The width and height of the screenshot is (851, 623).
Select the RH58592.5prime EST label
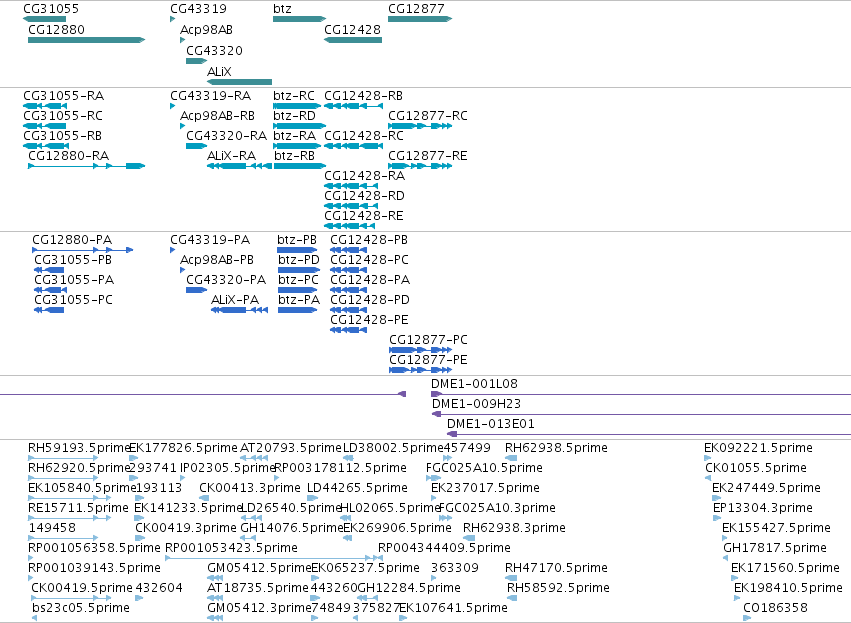[558, 588]
